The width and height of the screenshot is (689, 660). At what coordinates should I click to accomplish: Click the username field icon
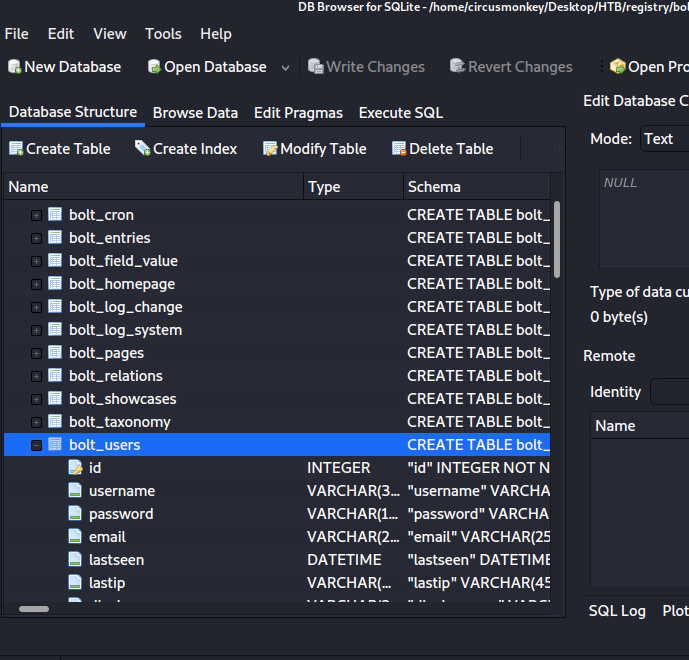click(x=75, y=490)
